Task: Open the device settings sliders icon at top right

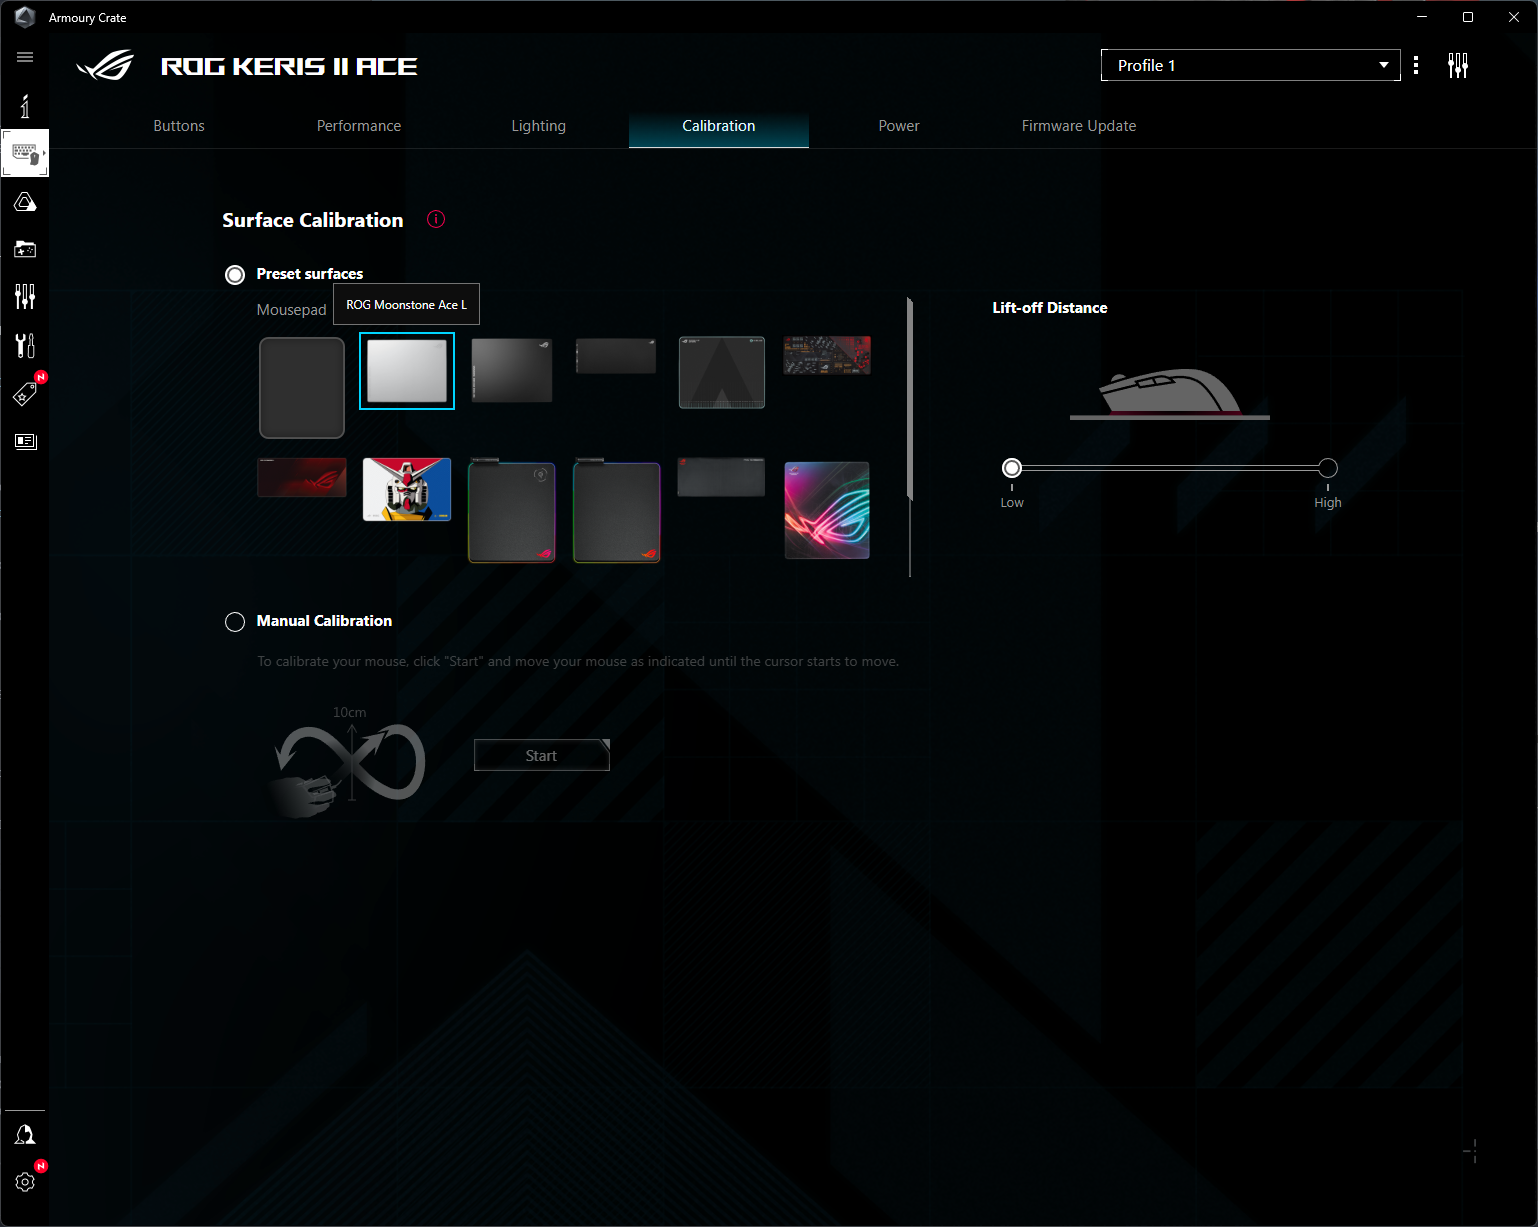Action: 1458,66
